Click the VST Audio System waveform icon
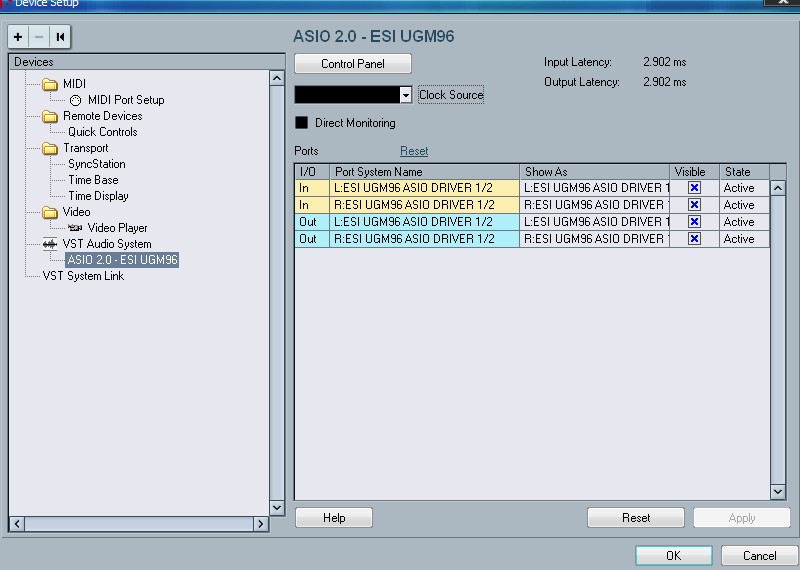800x570 pixels. pyautogui.click(x=49, y=244)
